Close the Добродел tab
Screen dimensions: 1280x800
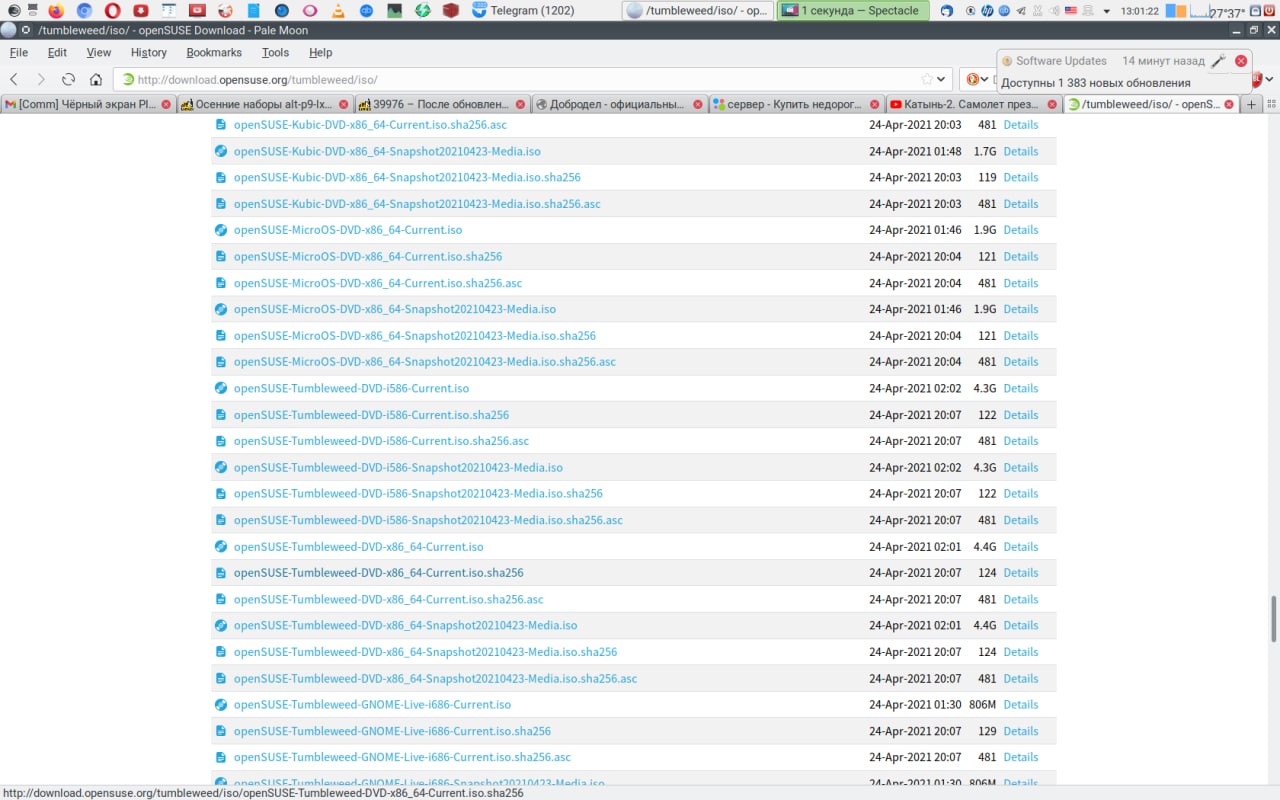[697, 104]
